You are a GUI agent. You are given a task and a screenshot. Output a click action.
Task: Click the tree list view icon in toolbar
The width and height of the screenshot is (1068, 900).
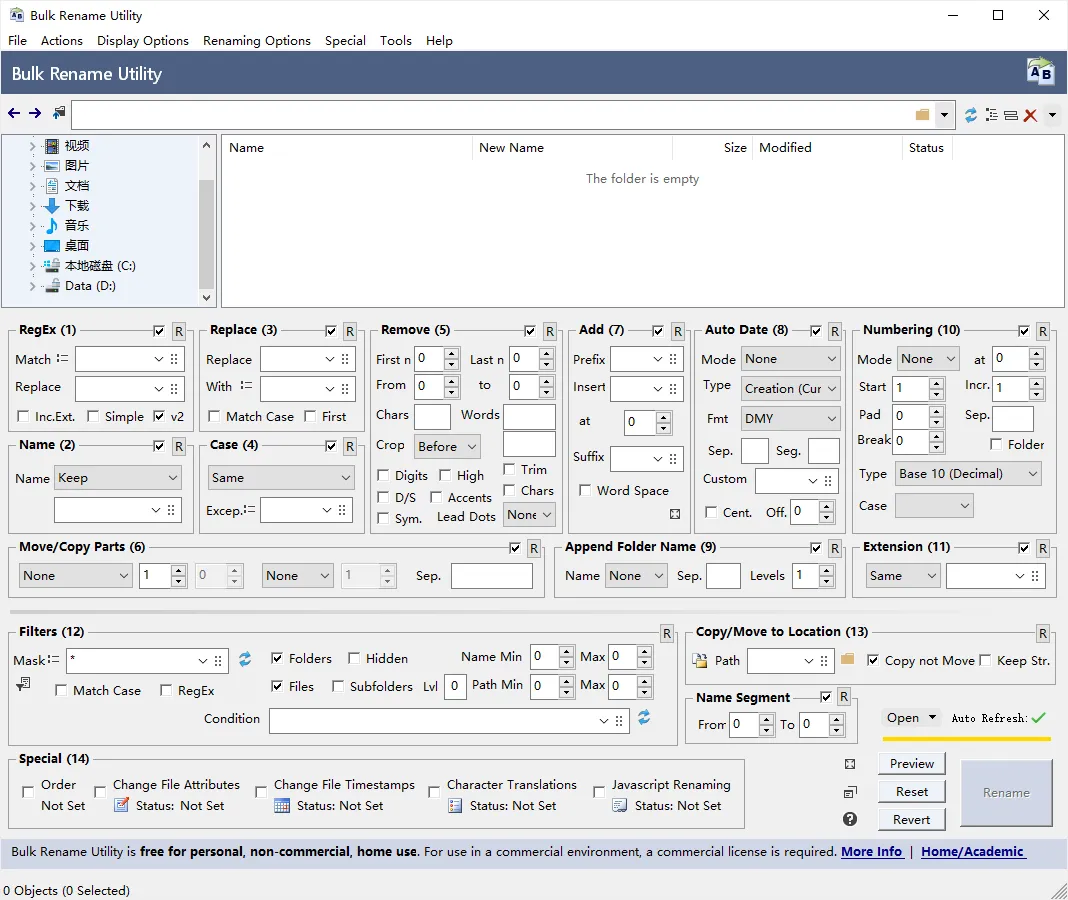pos(992,114)
